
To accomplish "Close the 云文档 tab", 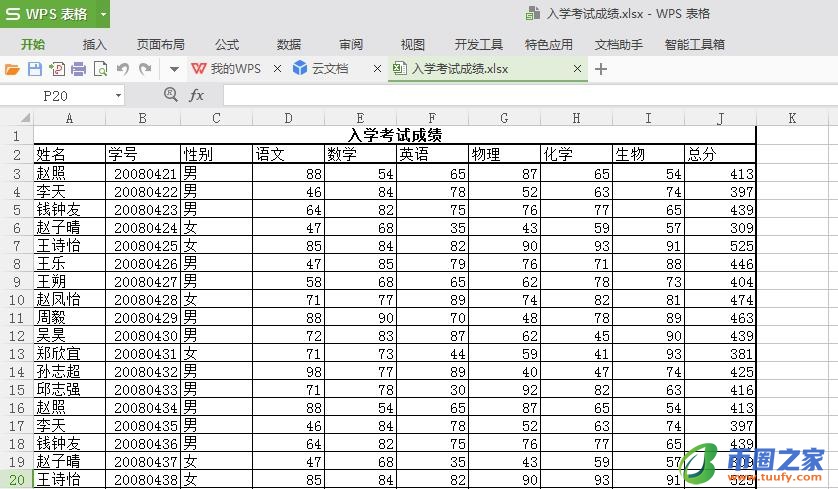I will coord(377,68).
